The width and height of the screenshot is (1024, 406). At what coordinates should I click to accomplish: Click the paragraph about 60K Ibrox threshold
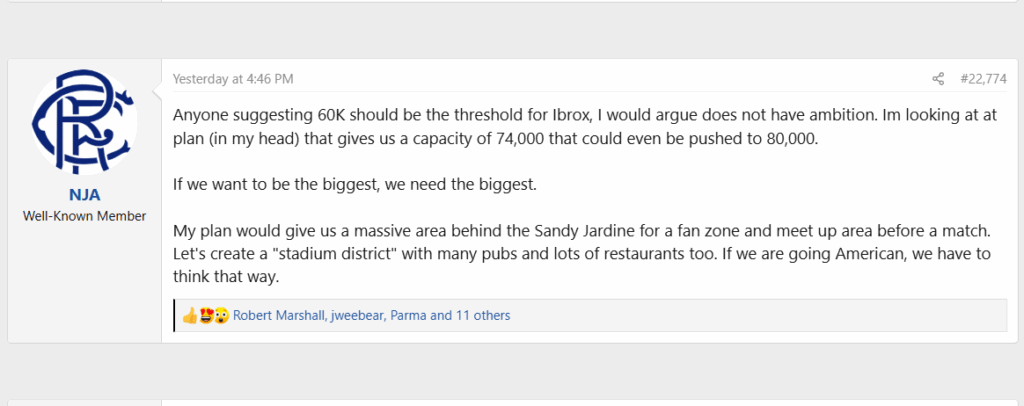click(585, 127)
